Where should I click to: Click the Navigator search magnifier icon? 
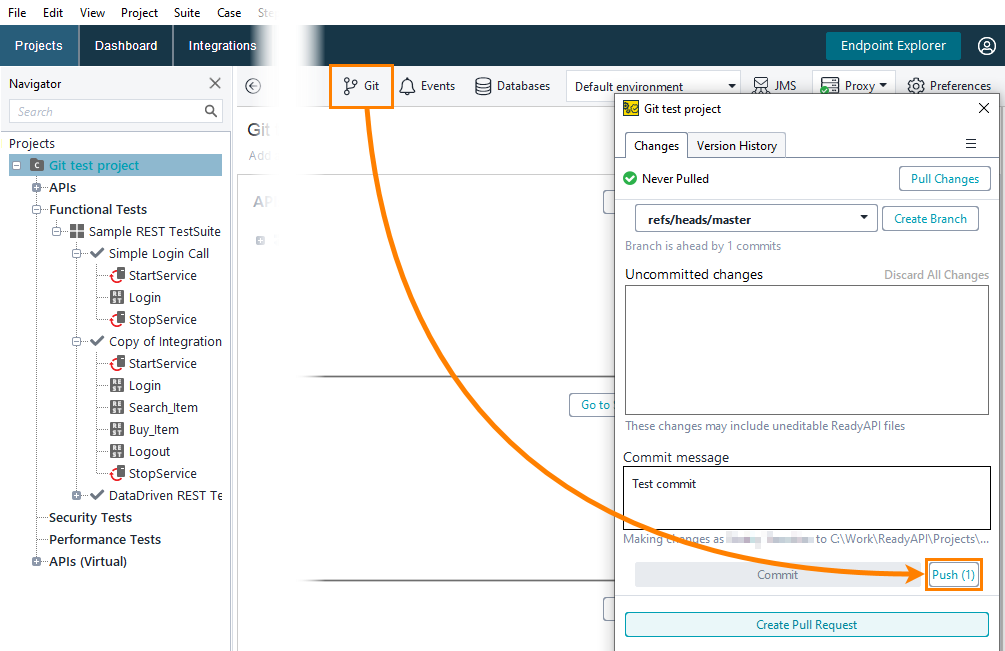[x=209, y=111]
